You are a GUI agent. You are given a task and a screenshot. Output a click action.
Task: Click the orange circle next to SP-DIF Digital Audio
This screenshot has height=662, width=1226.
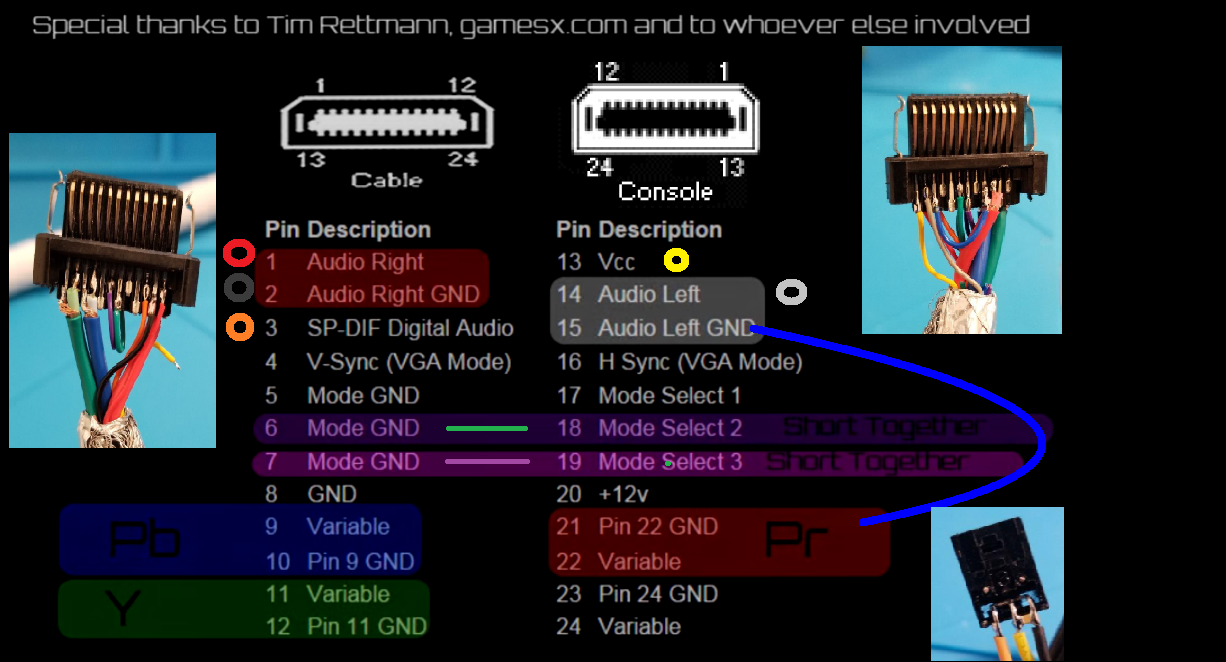239,327
